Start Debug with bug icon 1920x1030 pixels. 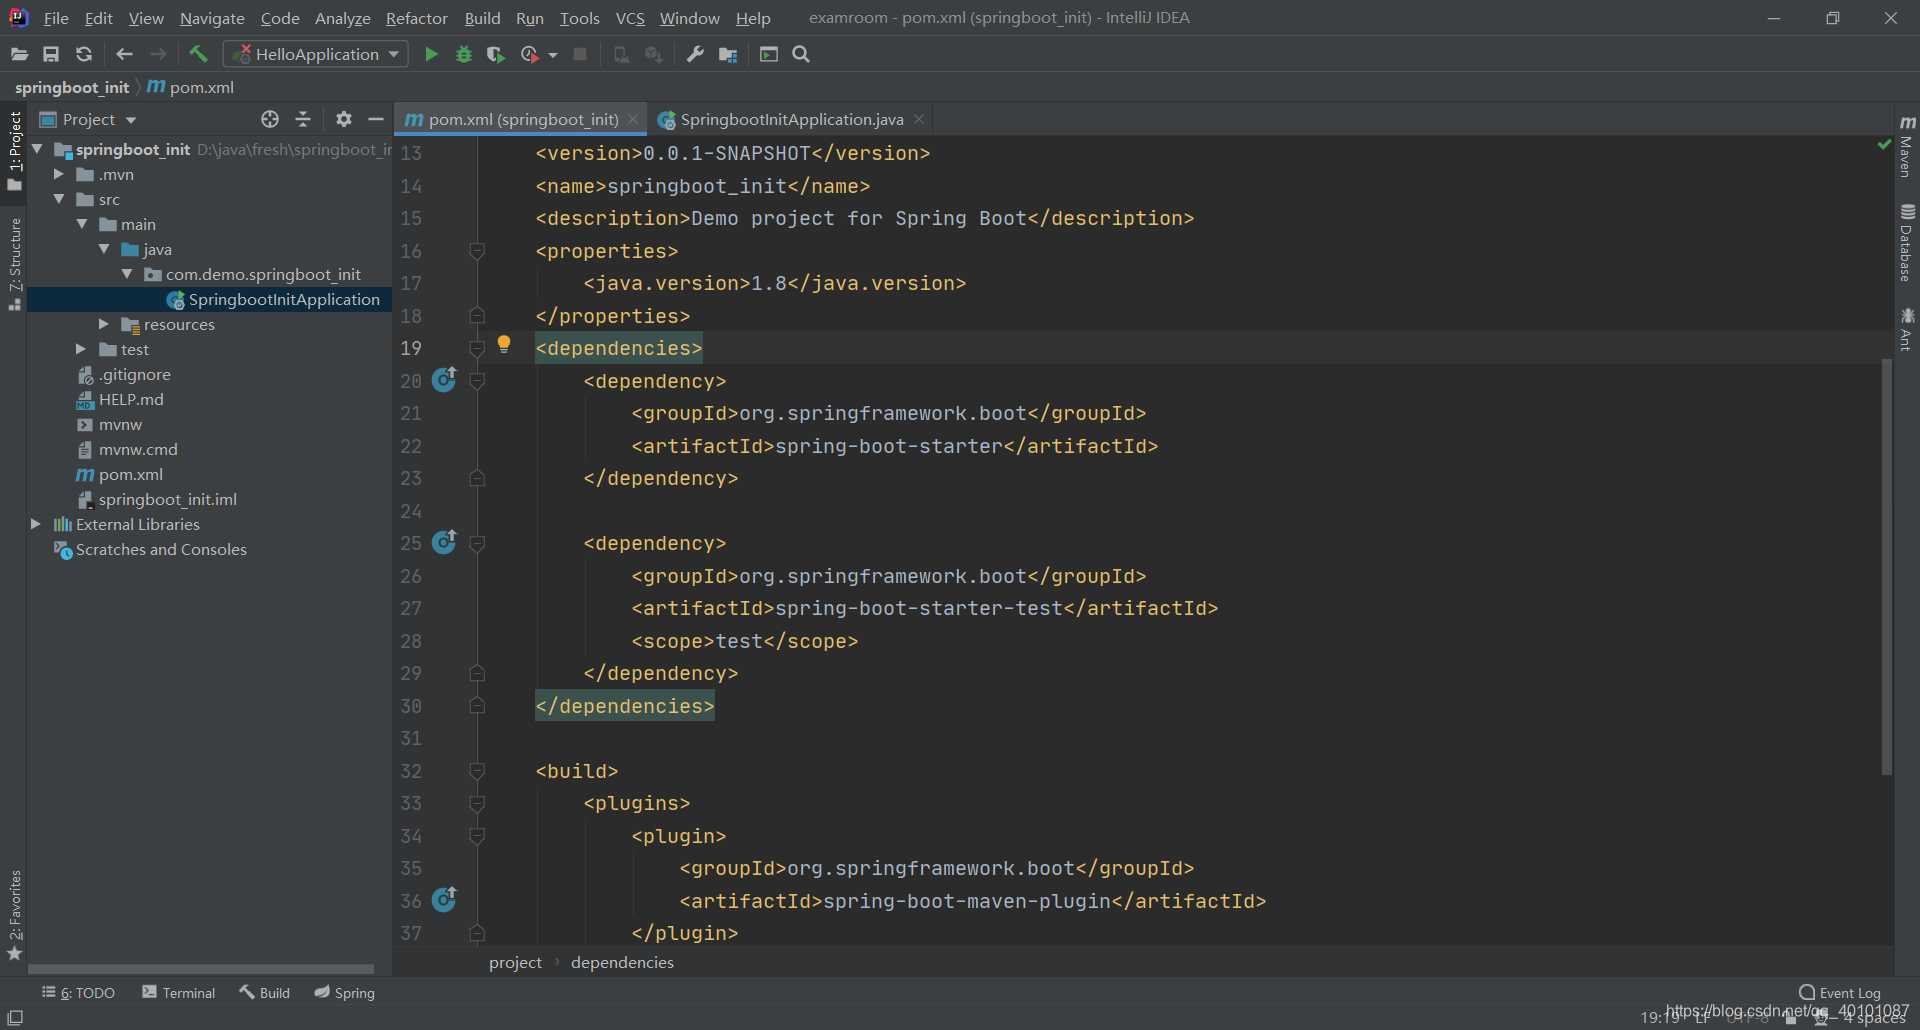click(x=464, y=54)
